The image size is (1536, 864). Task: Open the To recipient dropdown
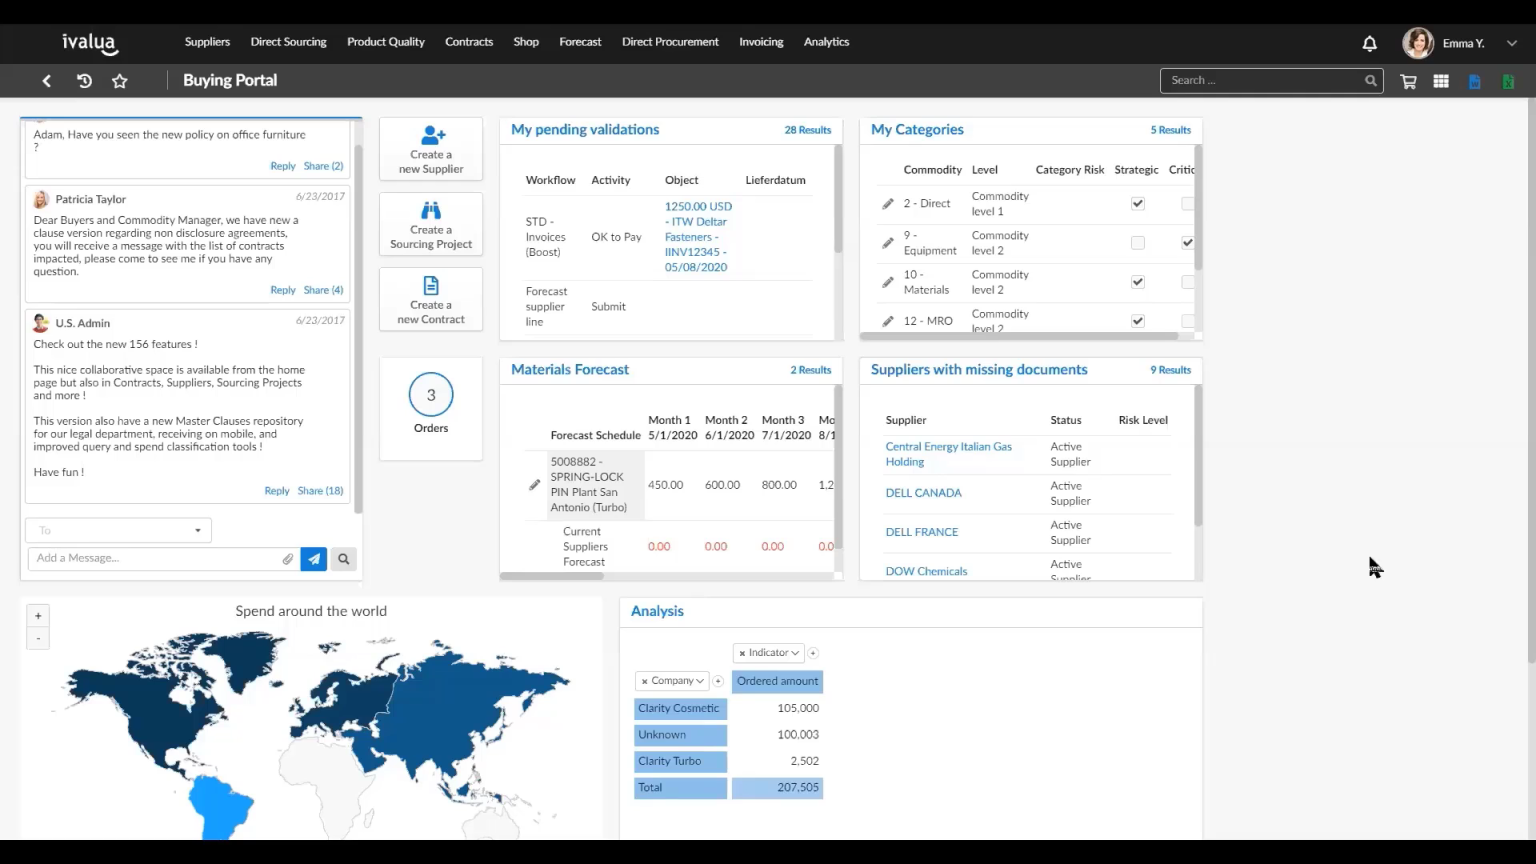198,530
